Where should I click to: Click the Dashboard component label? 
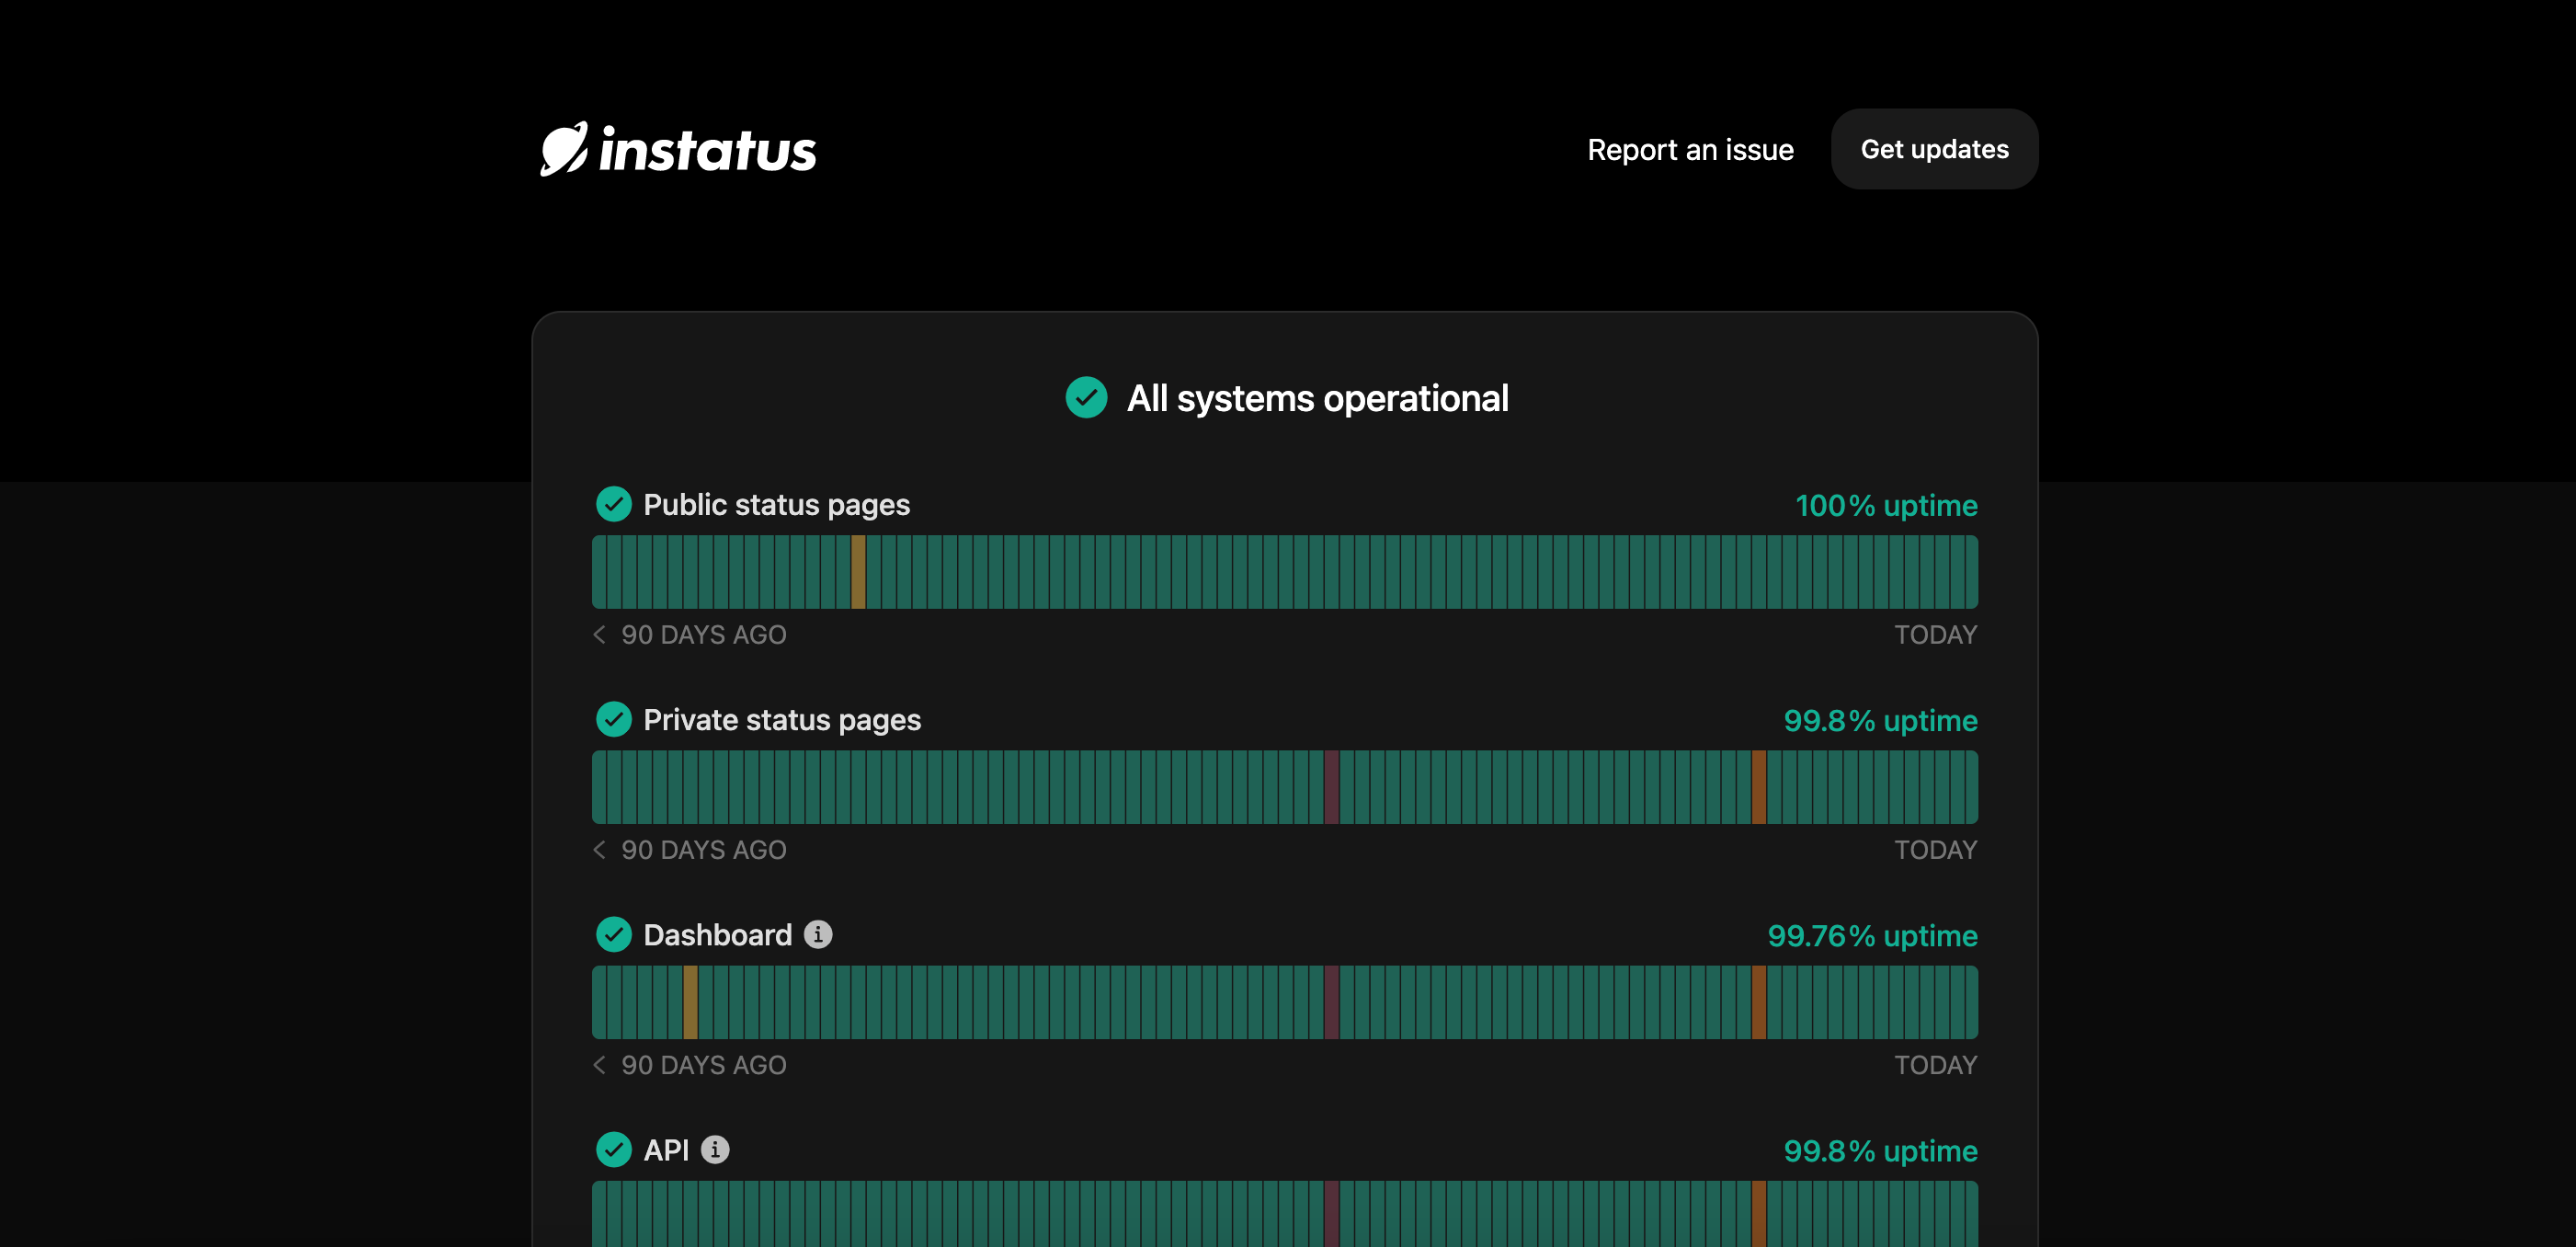pyautogui.click(x=717, y=935)
